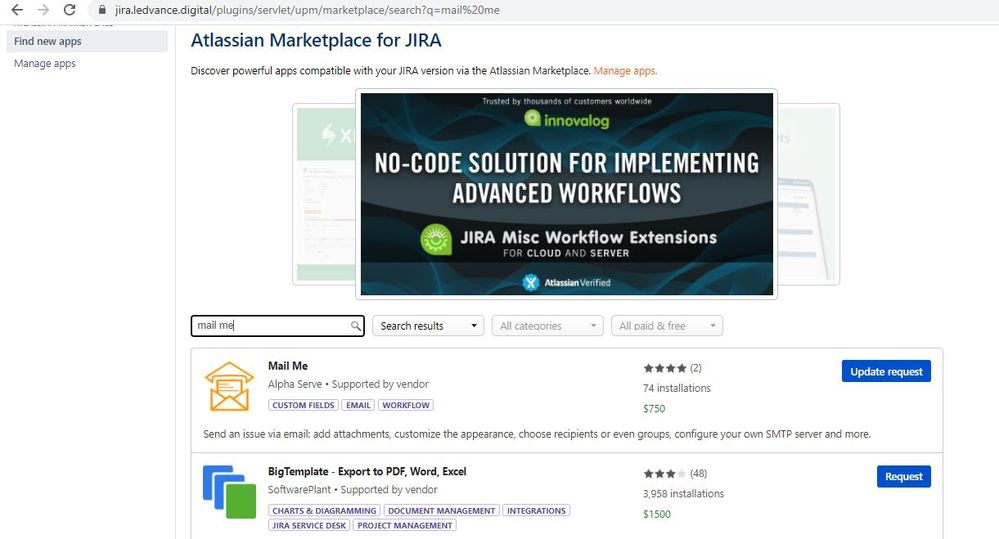Click the address bar URL
The height and width of the screenshot is (539, 999).
(x=307, y=10)
